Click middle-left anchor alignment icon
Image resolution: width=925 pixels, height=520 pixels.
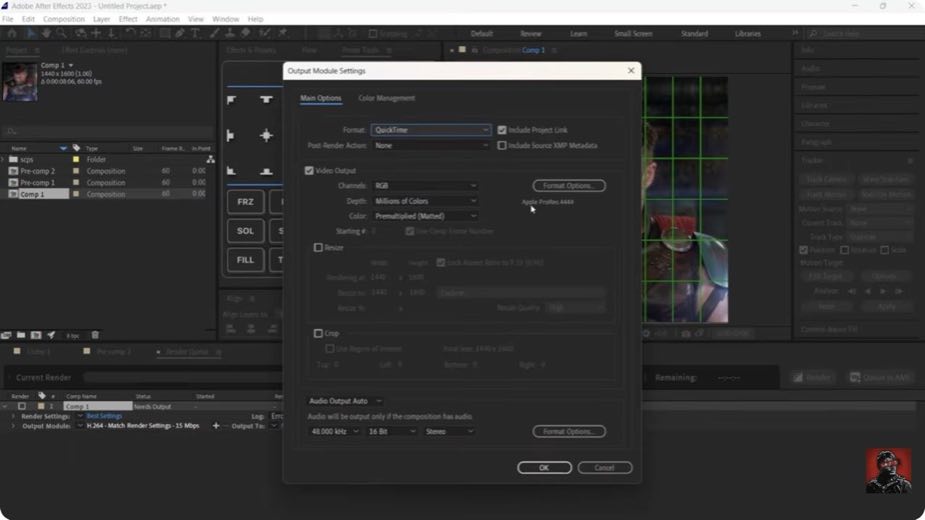(x=231, y=136)
